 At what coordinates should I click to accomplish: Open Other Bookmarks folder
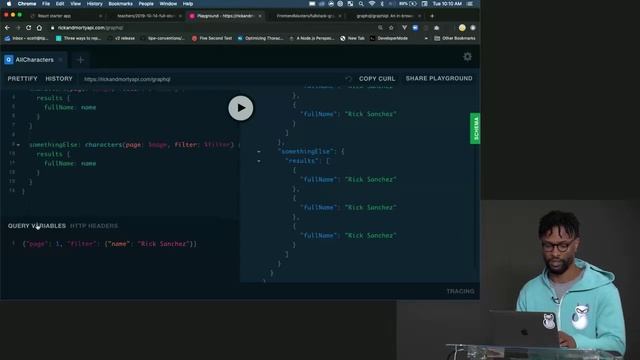pyautogui.click(x=455, y=38)
